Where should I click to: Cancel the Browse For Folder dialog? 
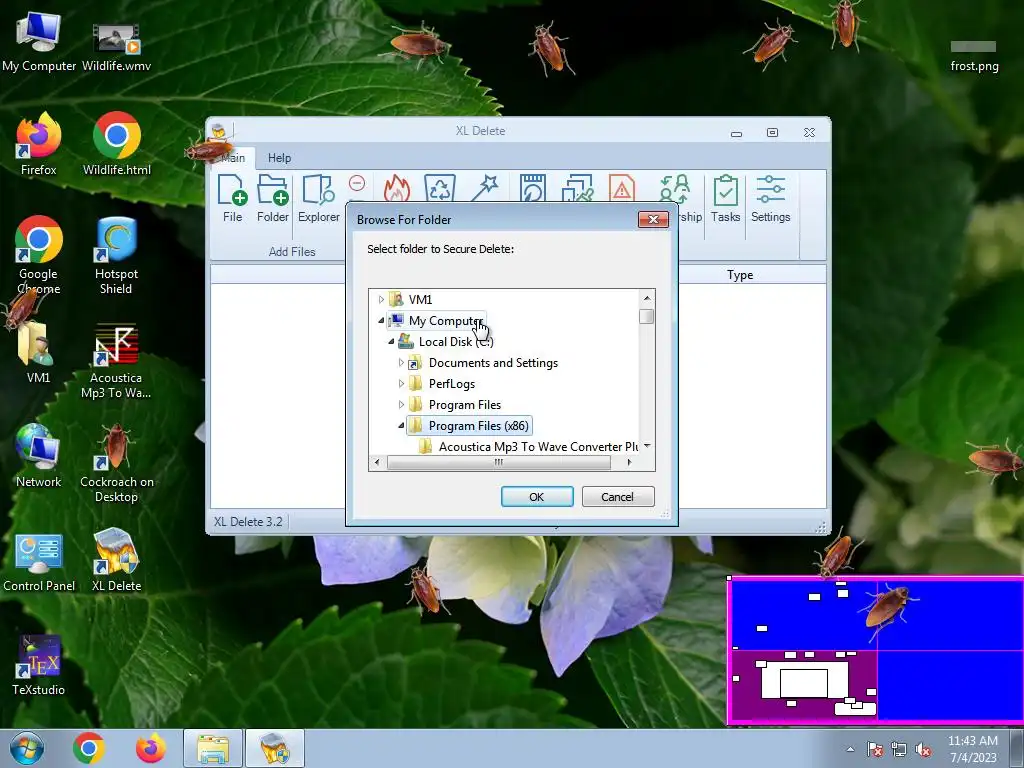tap(617, 497)
